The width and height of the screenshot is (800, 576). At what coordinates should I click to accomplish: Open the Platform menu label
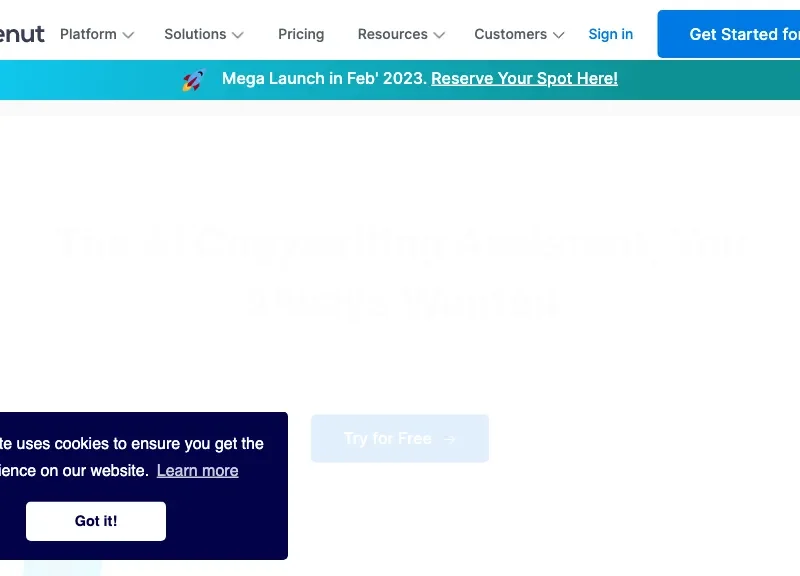click(x=88, y=34)
